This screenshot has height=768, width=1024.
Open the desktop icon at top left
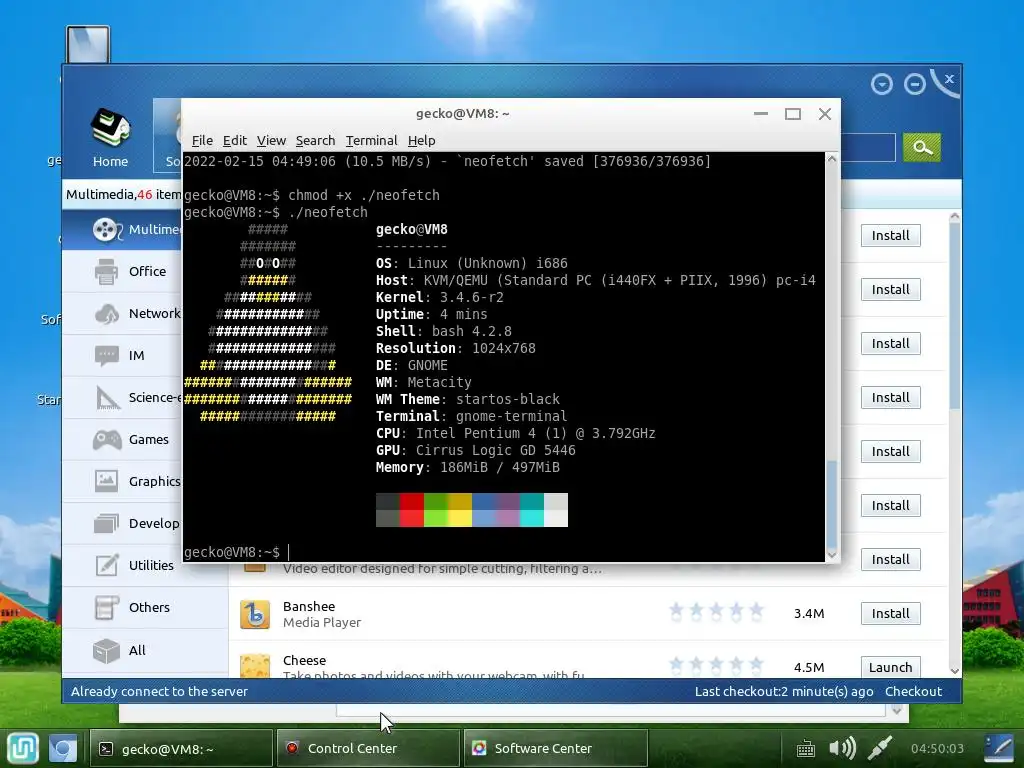[x=88, y=44]
